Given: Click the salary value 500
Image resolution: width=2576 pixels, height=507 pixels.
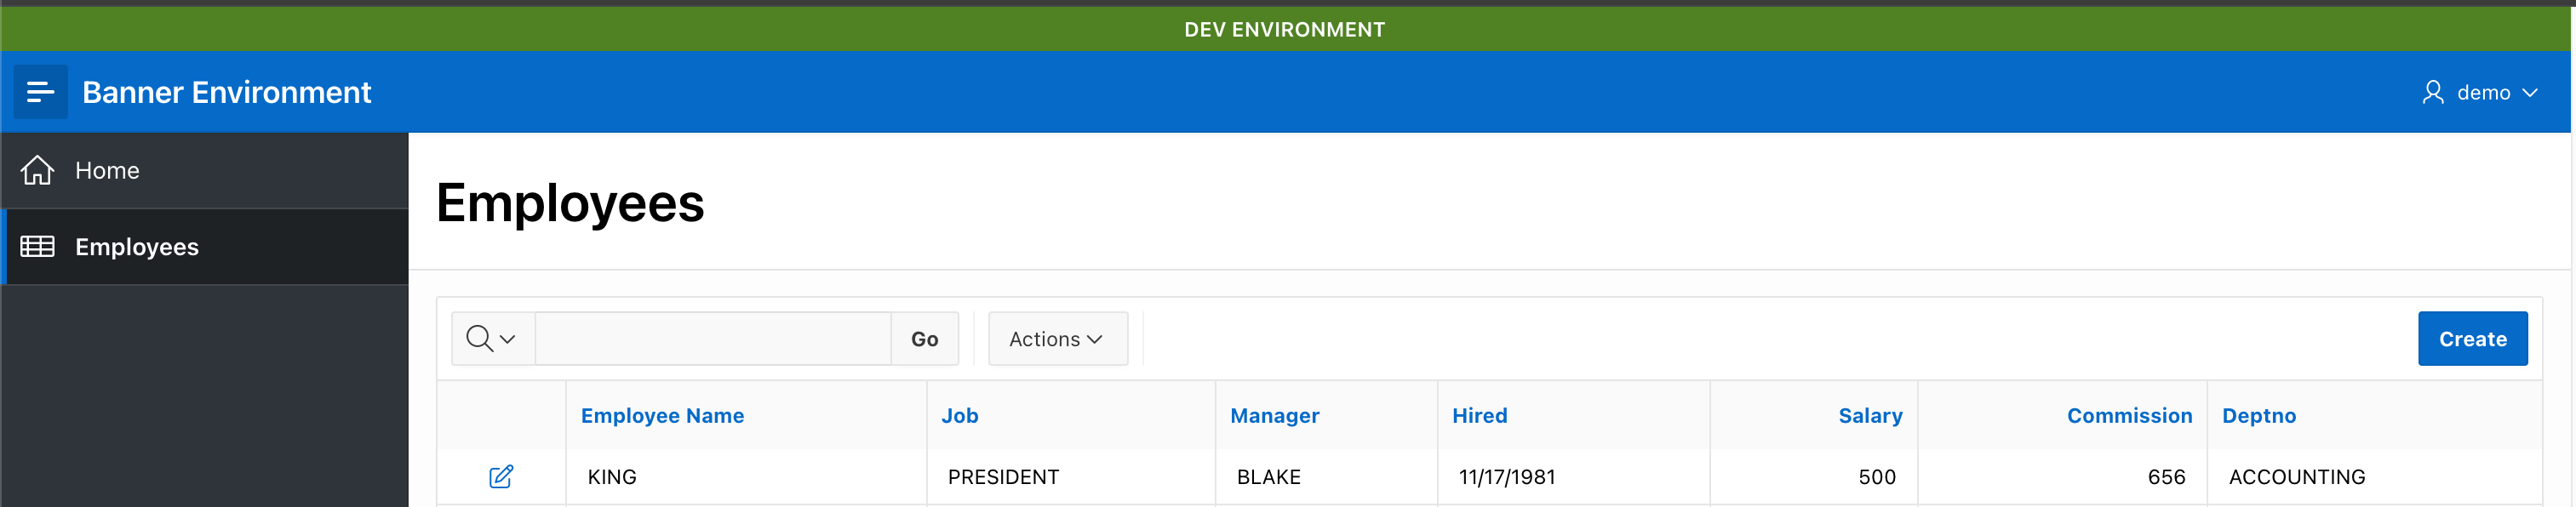Looking at the screenshot, I should click(x=1877, y=477).
